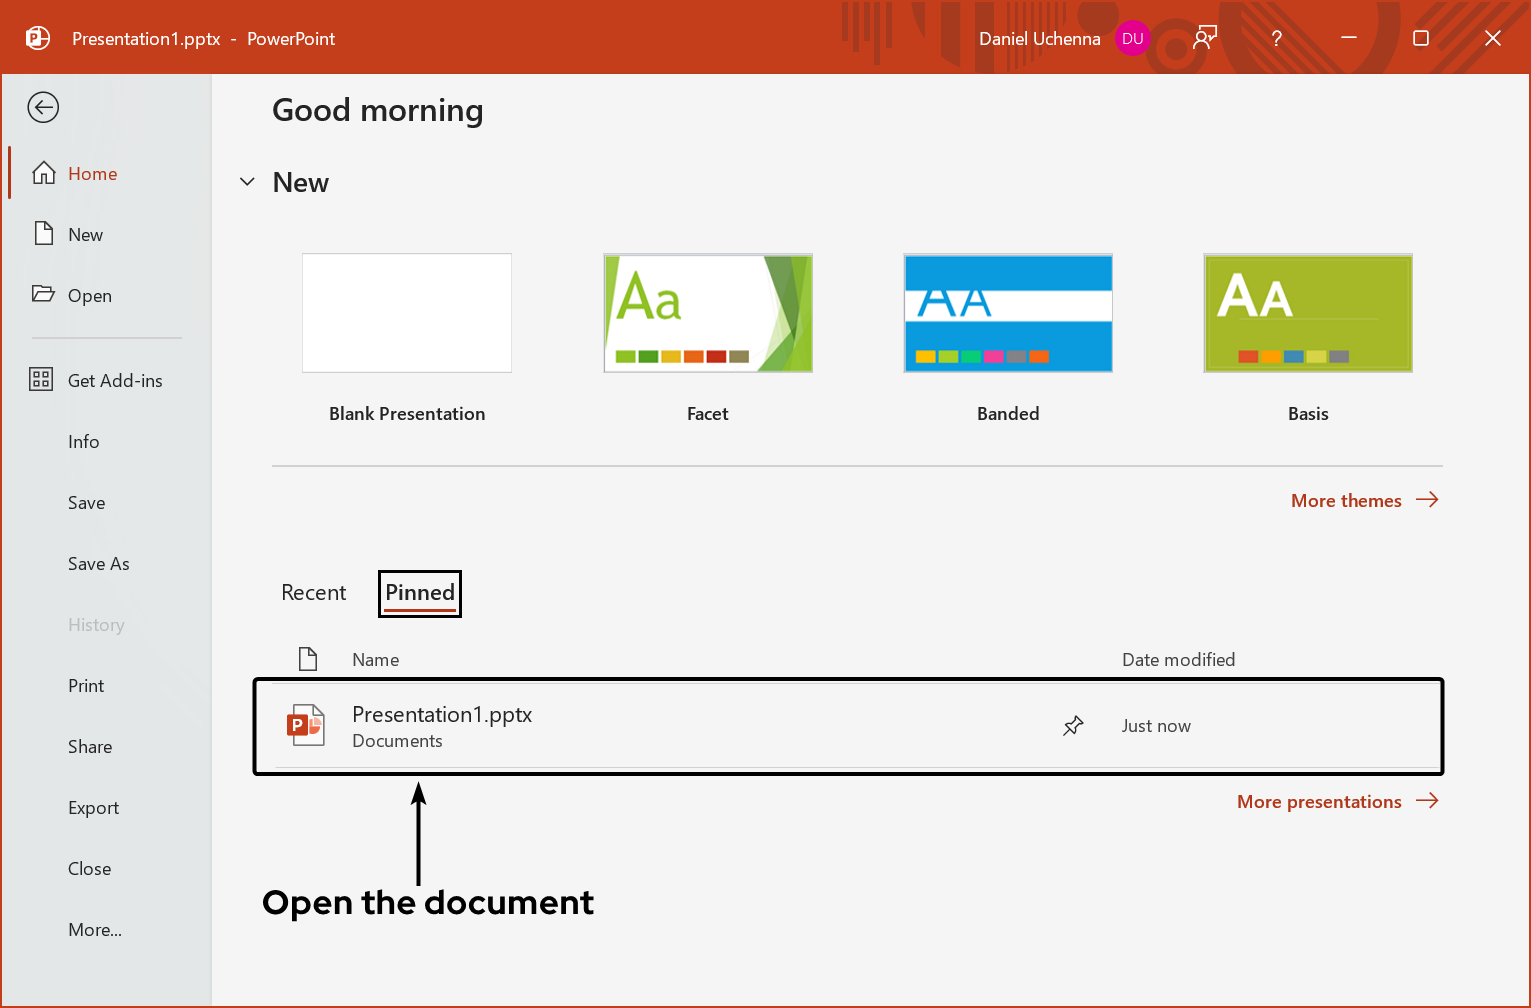1531x1008 pixels.
Task: Open Presentation1.pptx from the pinned list
Action: click(x=441, y=714)
